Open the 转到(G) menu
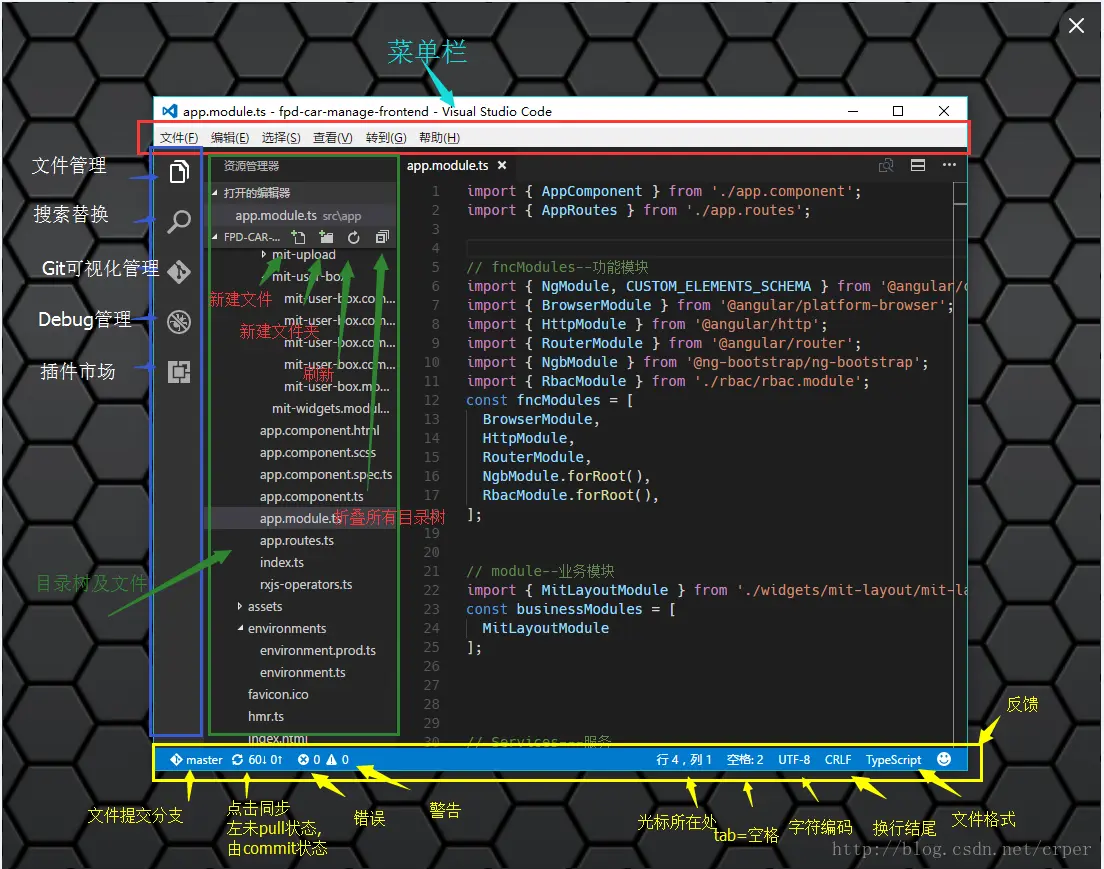Screen dimensions: 1104x869 coord(386,137)
